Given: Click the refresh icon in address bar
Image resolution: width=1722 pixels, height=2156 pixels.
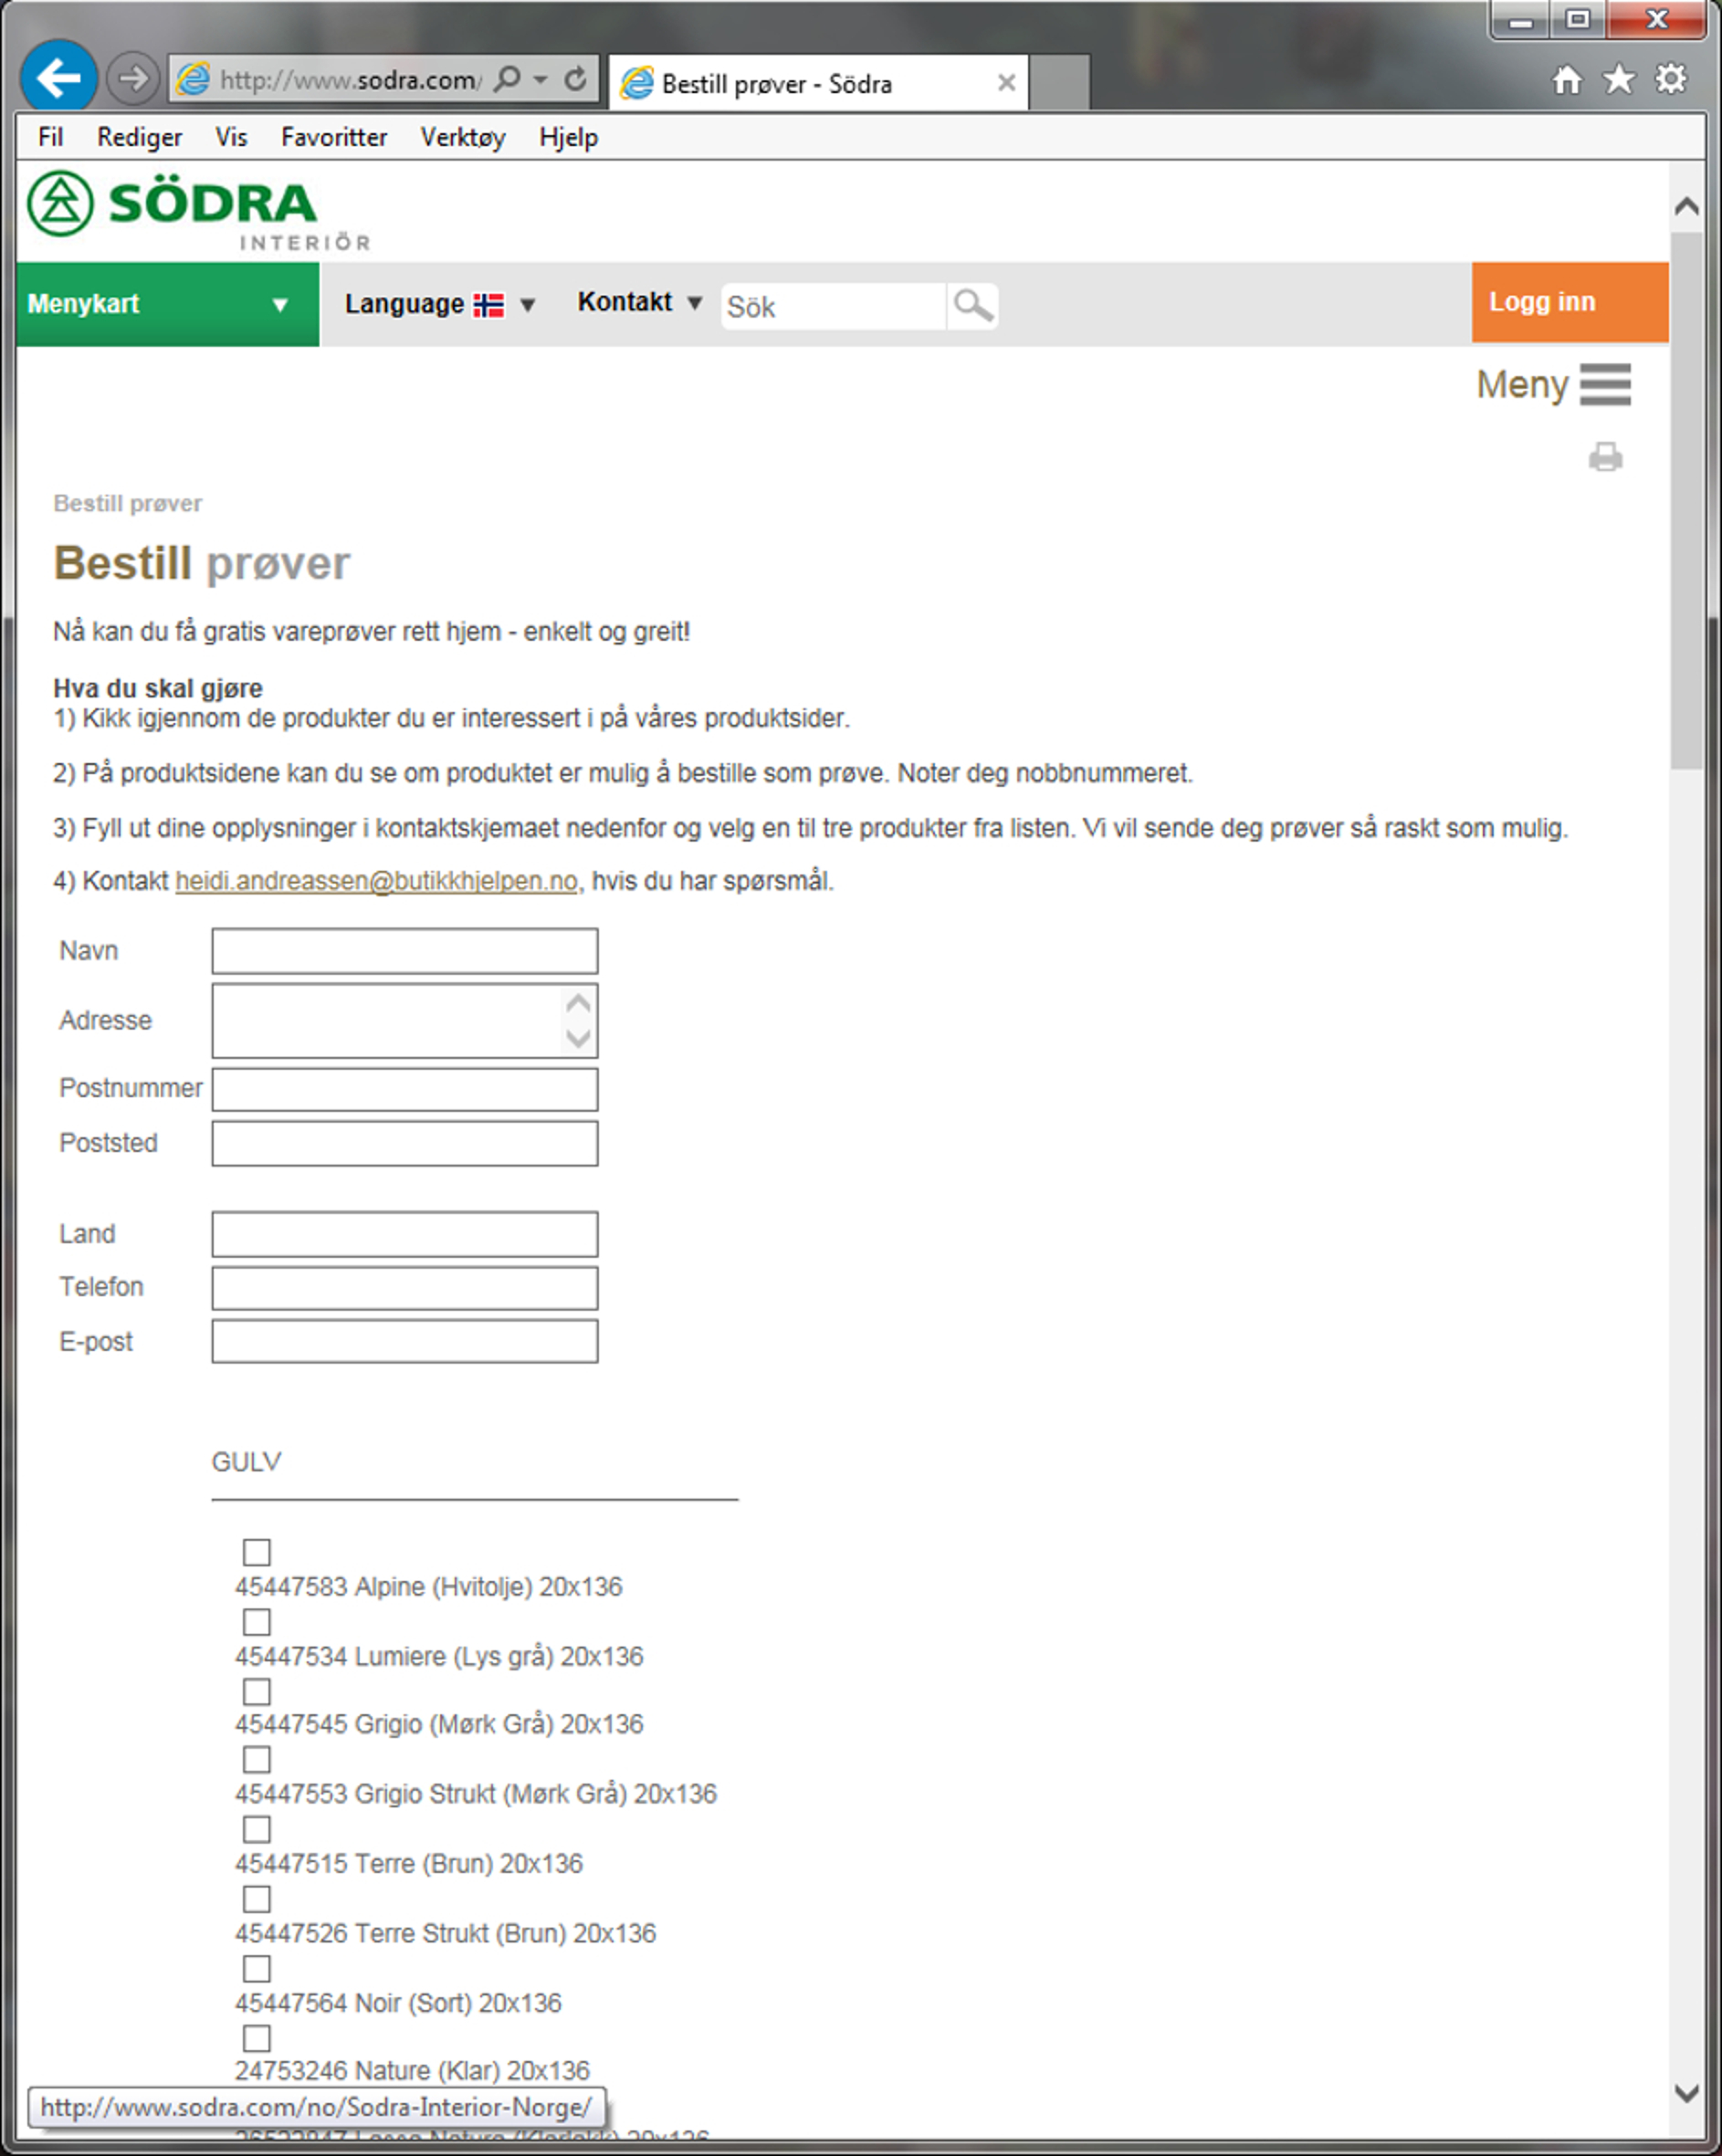Looking at the screenshot, I should (575, 79).
